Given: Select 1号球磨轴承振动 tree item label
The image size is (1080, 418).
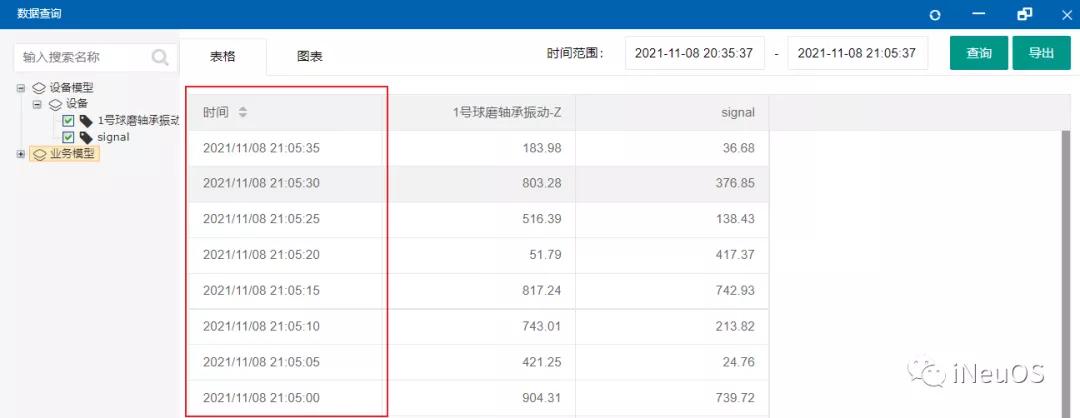Looking at the screenshot, I should point(138,121).
